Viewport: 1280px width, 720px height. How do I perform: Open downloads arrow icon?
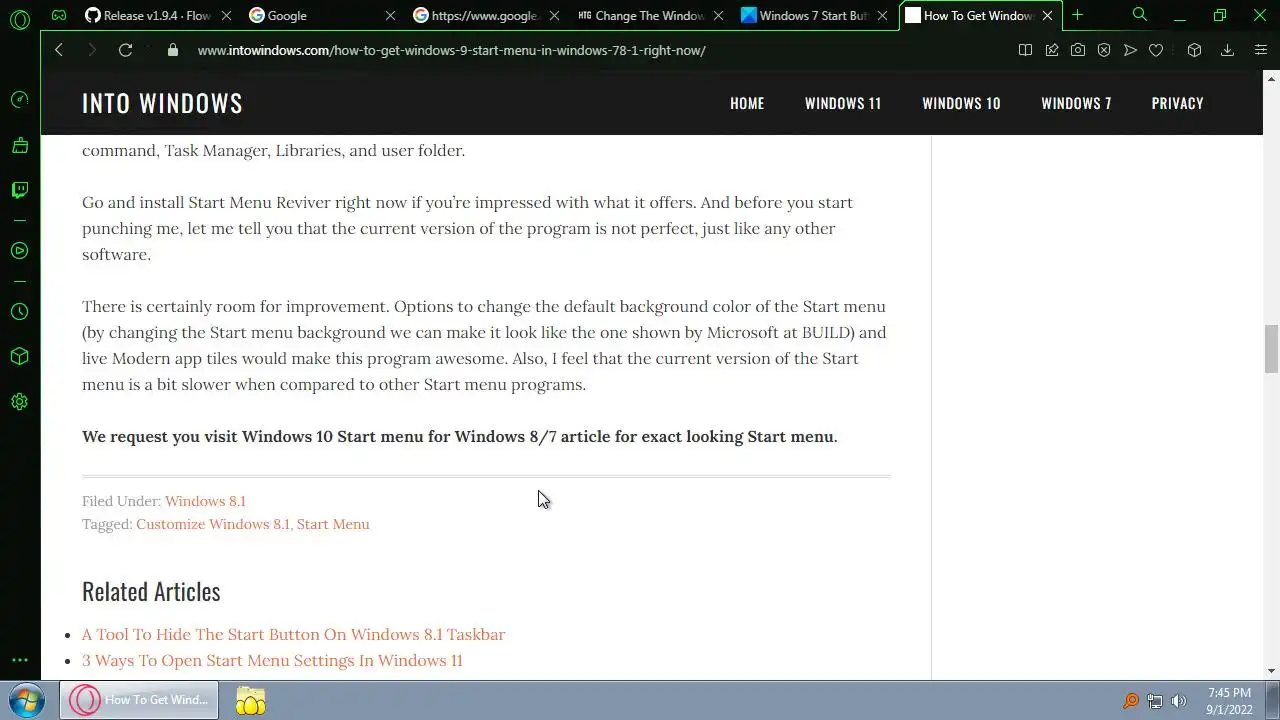(x=1228, y=50)
